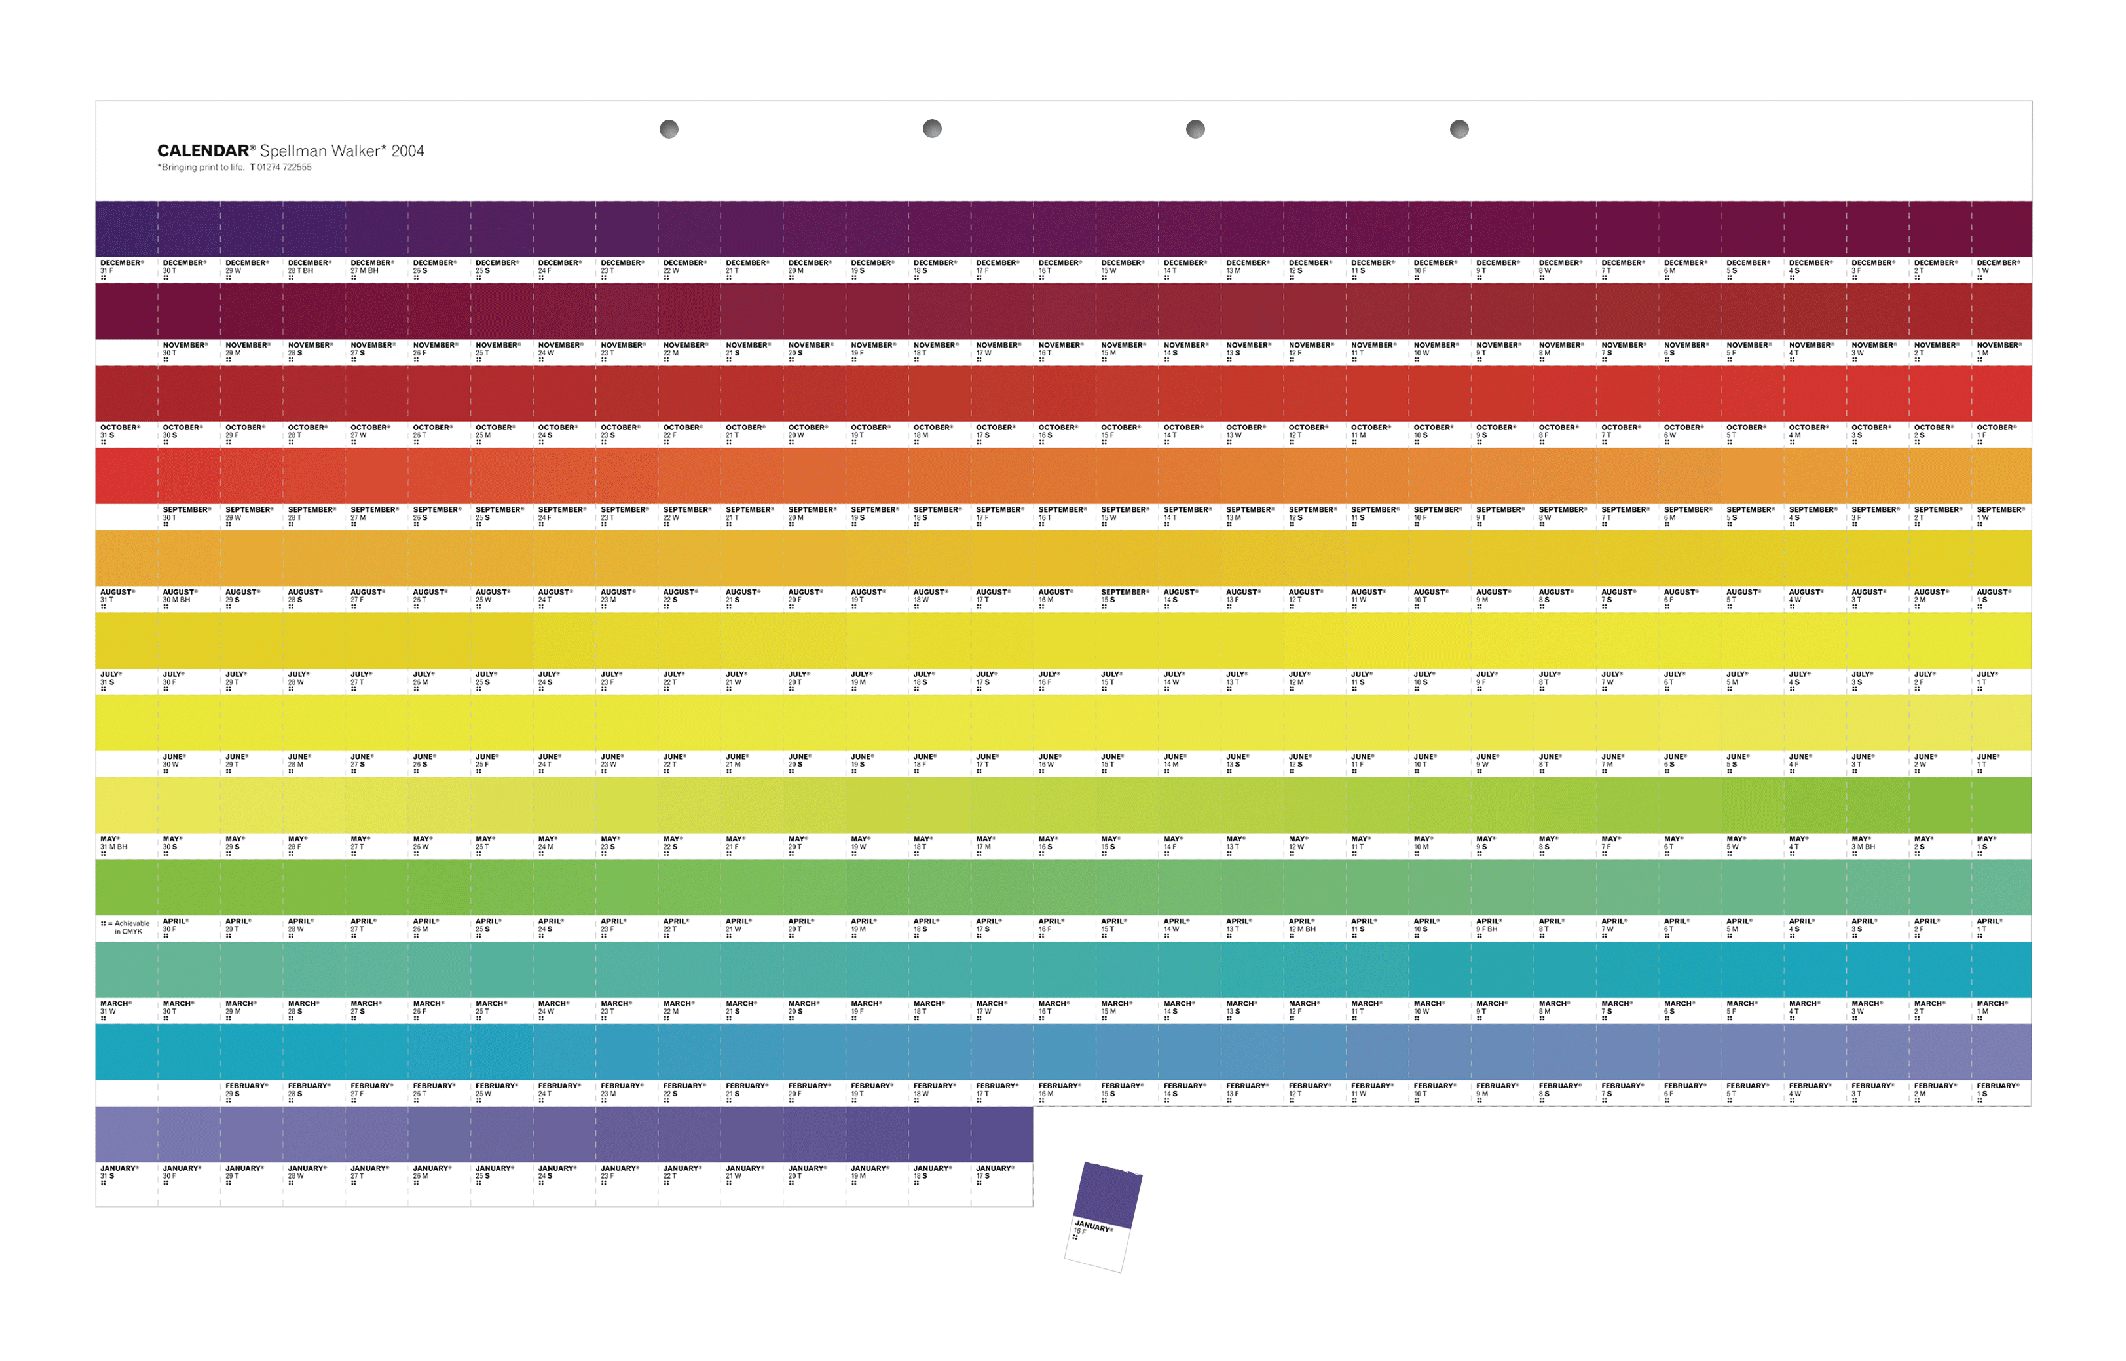Select the March 31 W teal swatch
2126x1361 pixels.
point(126,969)
